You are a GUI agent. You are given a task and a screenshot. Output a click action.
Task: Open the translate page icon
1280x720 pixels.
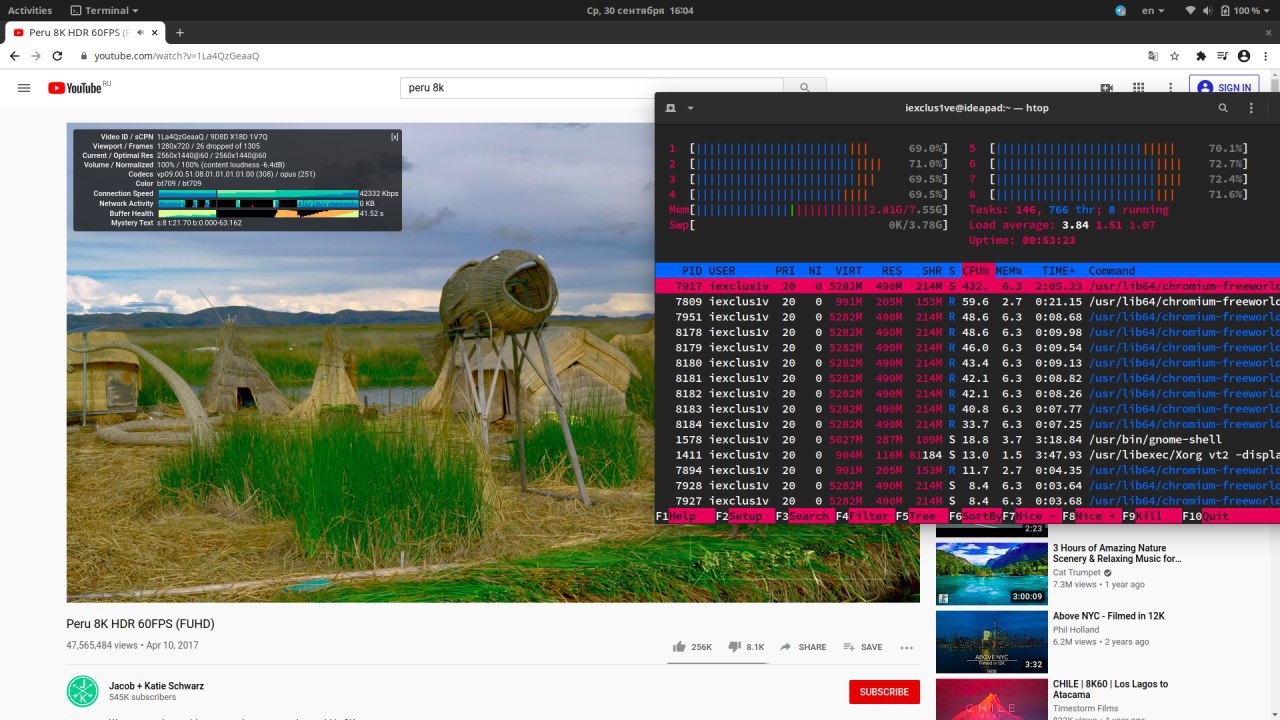1153,56
